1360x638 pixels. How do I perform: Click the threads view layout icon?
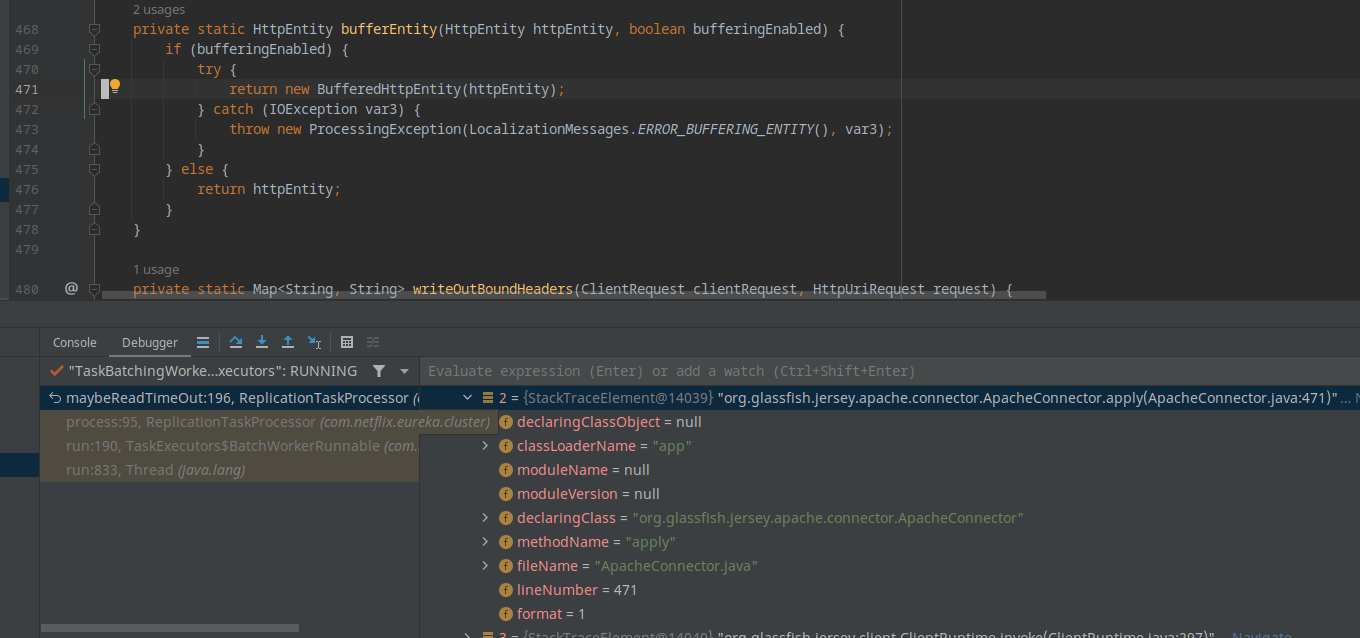tap(203, 342)
